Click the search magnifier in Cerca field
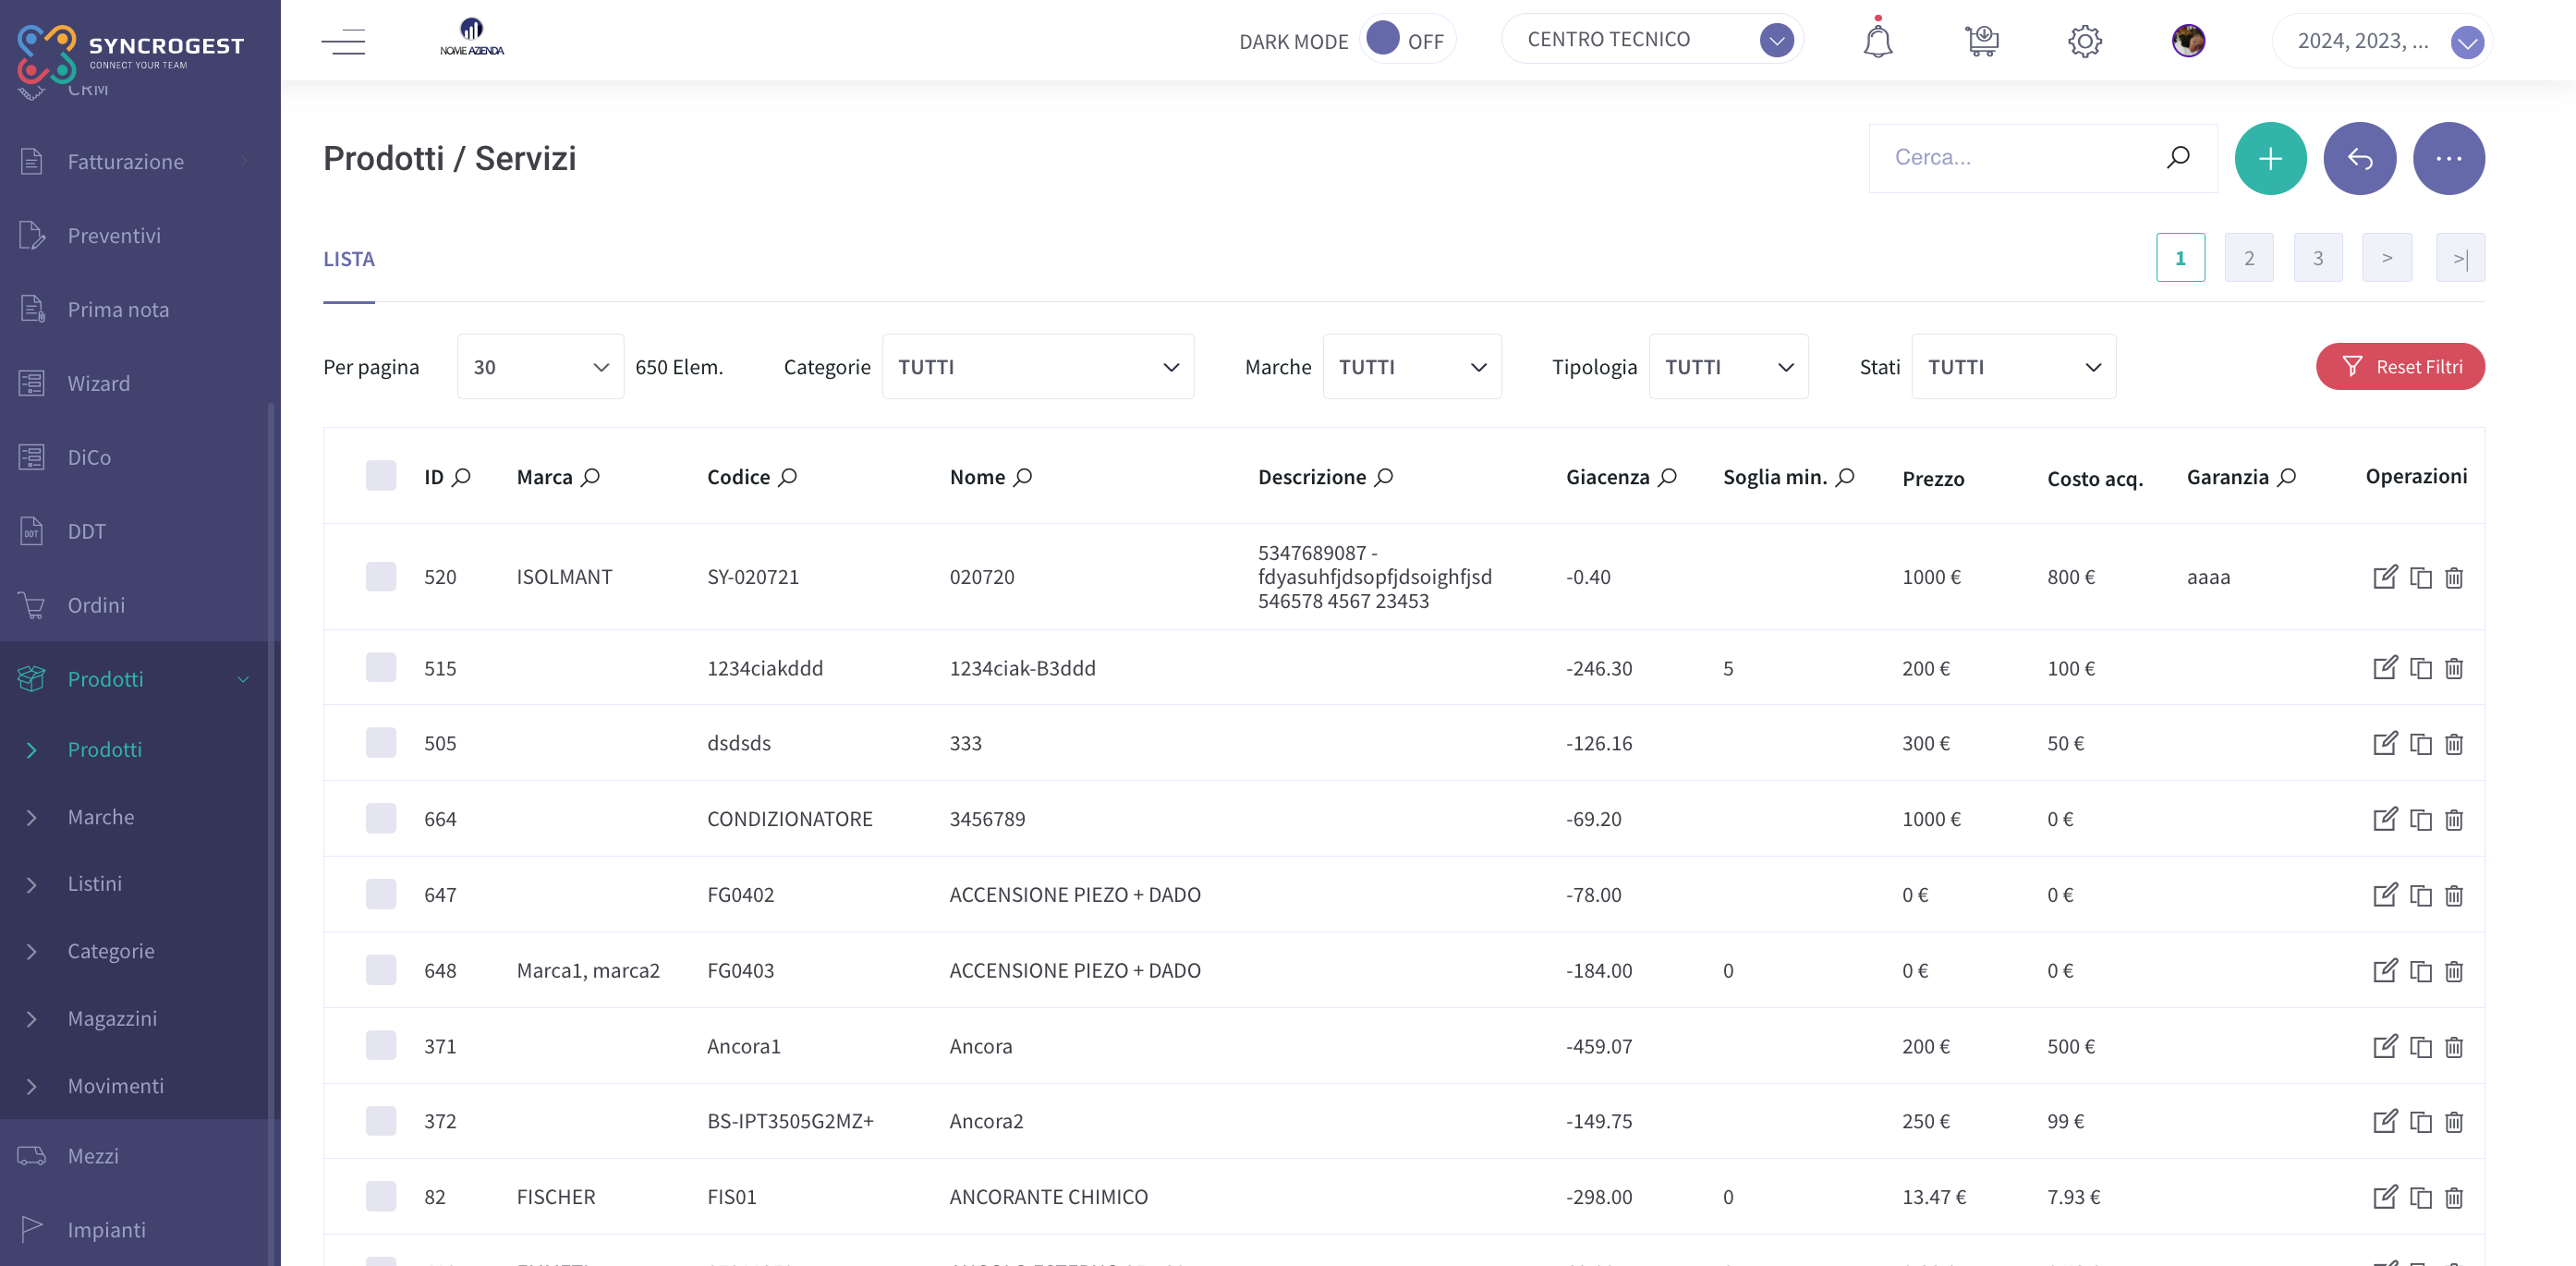This screenshot has width=2576, height=1266. pos(2178,157)
